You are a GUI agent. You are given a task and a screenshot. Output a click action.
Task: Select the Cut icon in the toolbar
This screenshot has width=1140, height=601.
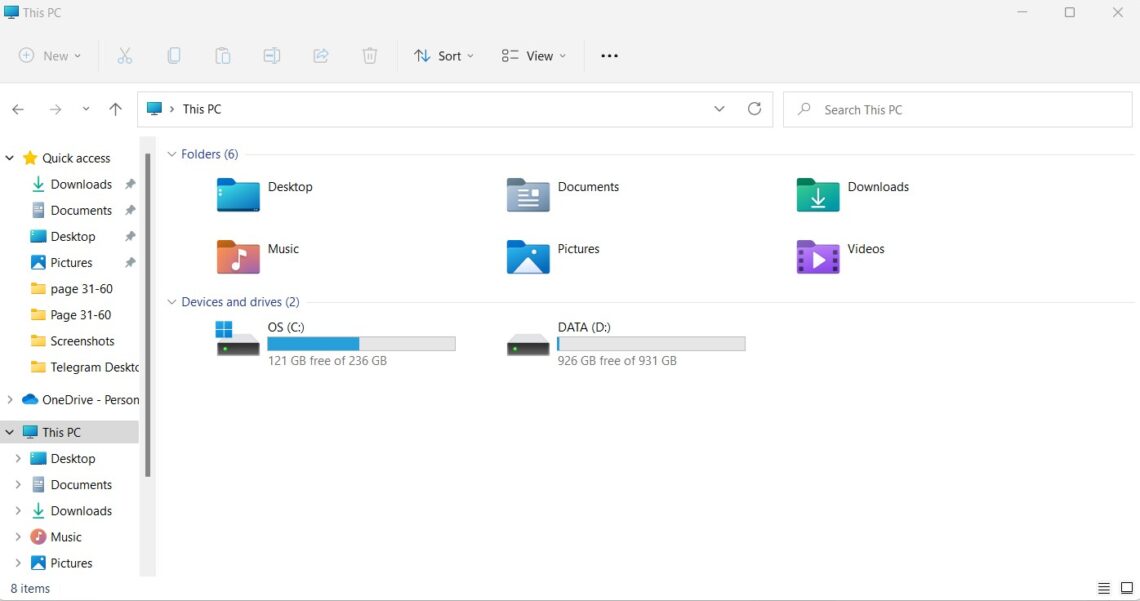coord(124,55)
